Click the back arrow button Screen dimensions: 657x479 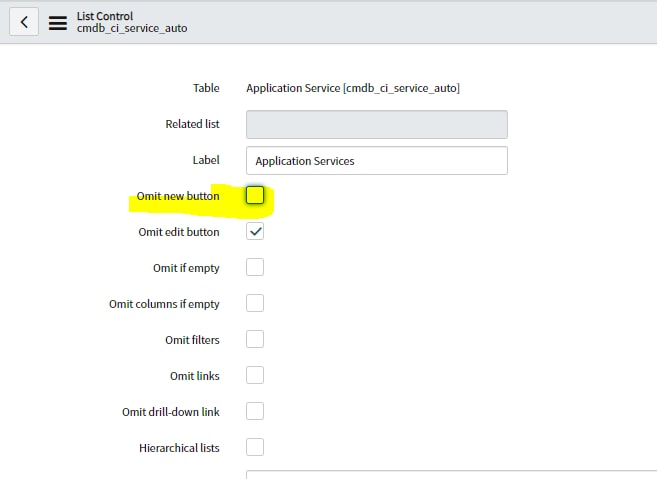coord(24,21)
